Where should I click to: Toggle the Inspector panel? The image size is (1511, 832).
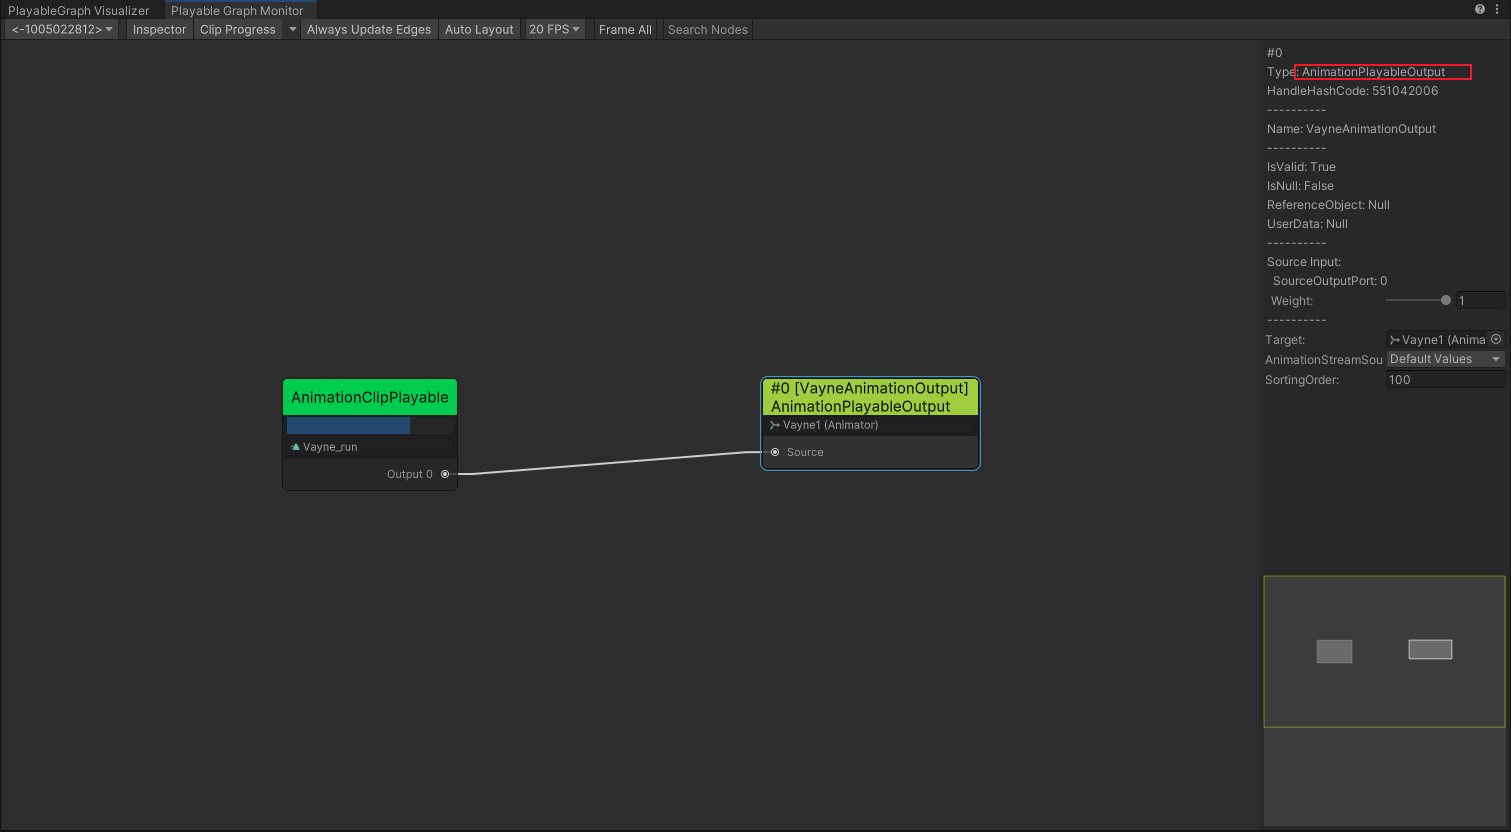click(x=159, y=29)
